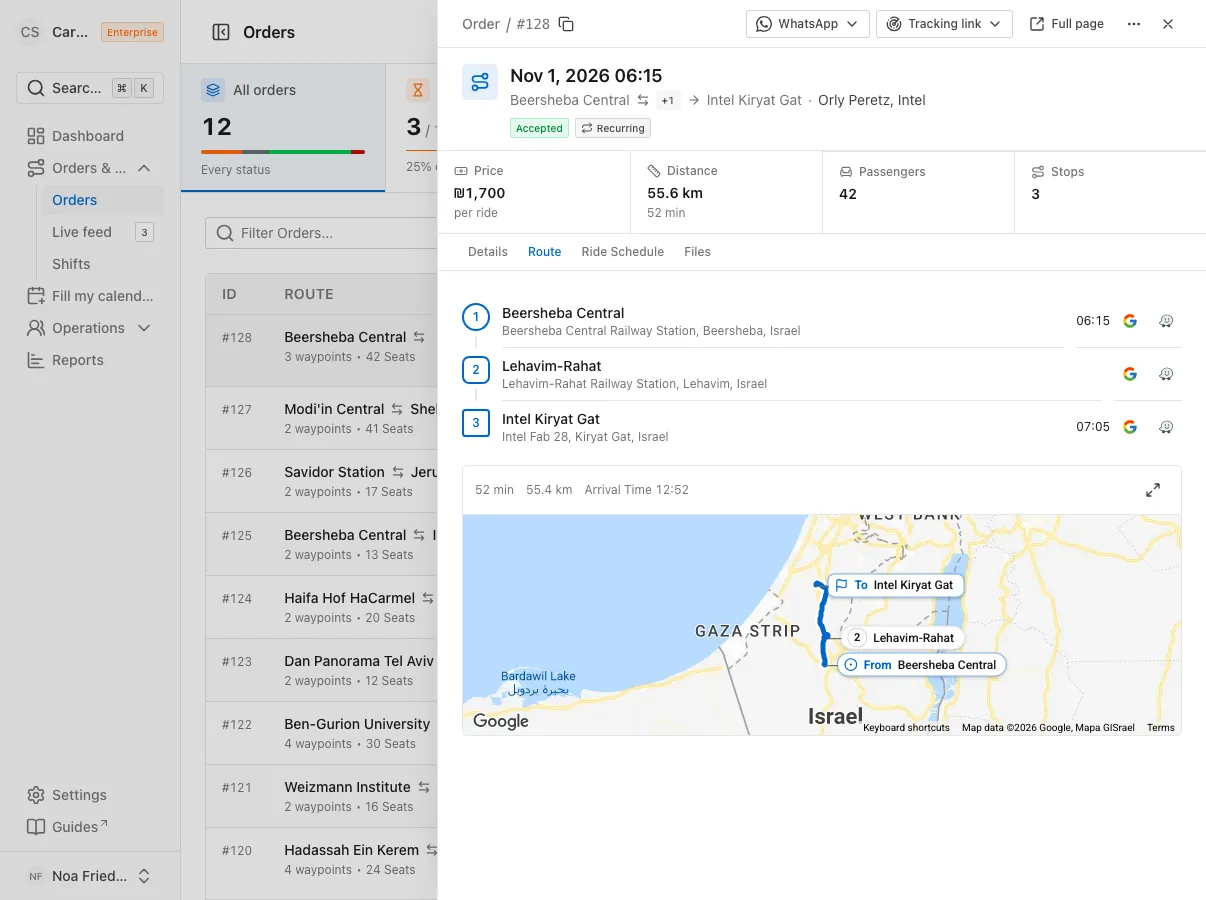This screenshot has height=900, width=1206.
Task: Select the All orders status card
Action: click(x=283, y=128)
